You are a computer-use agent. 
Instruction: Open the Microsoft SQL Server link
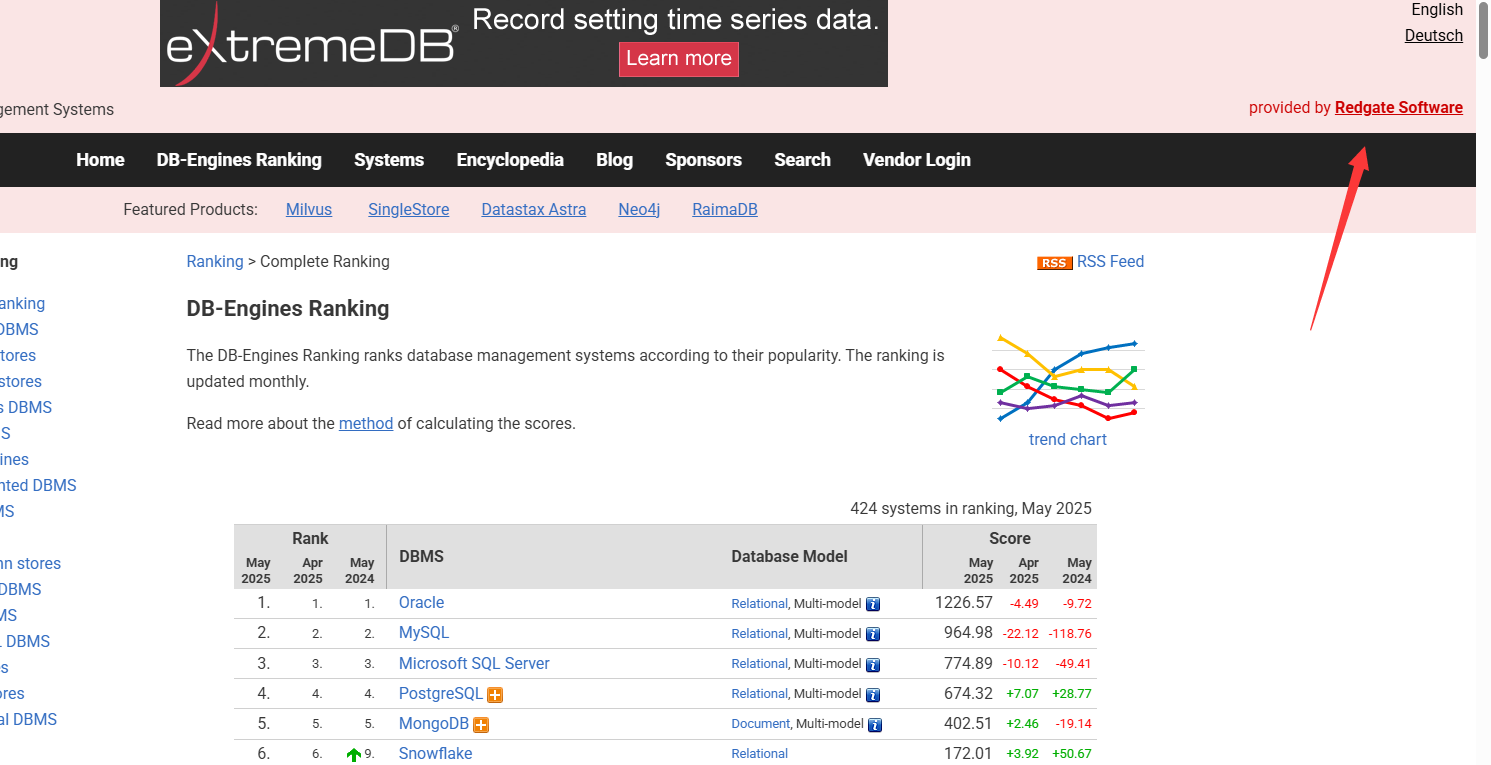pos(474,664)
